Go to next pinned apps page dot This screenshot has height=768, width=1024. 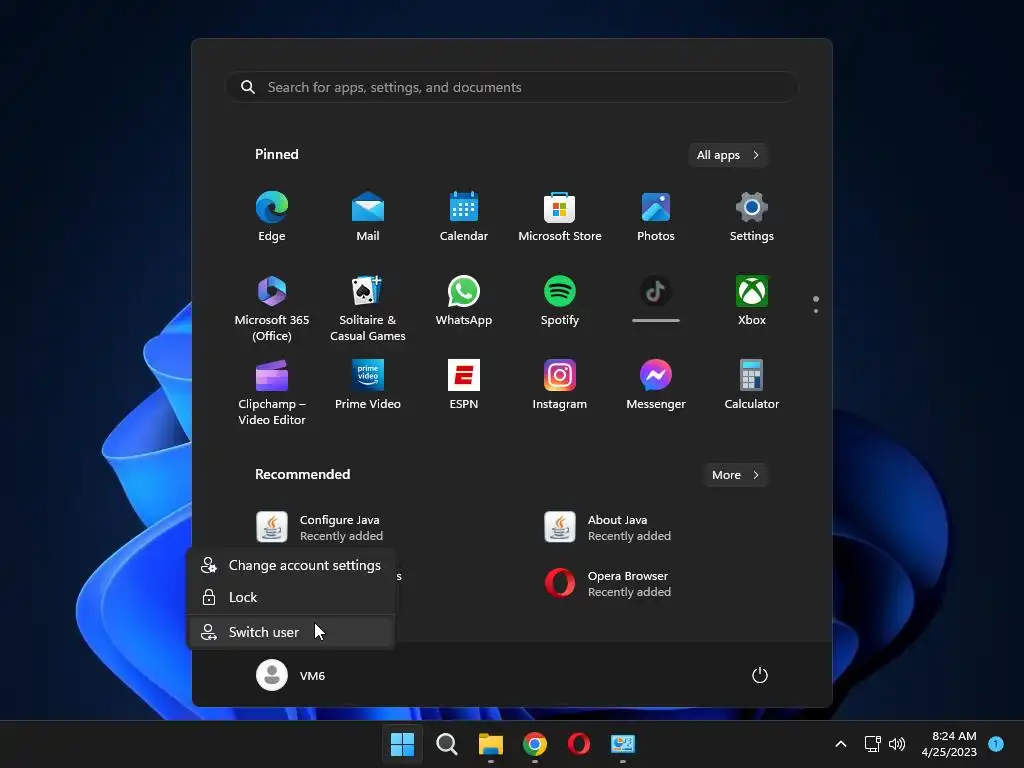pyautogui.click(x=816, y=311)
